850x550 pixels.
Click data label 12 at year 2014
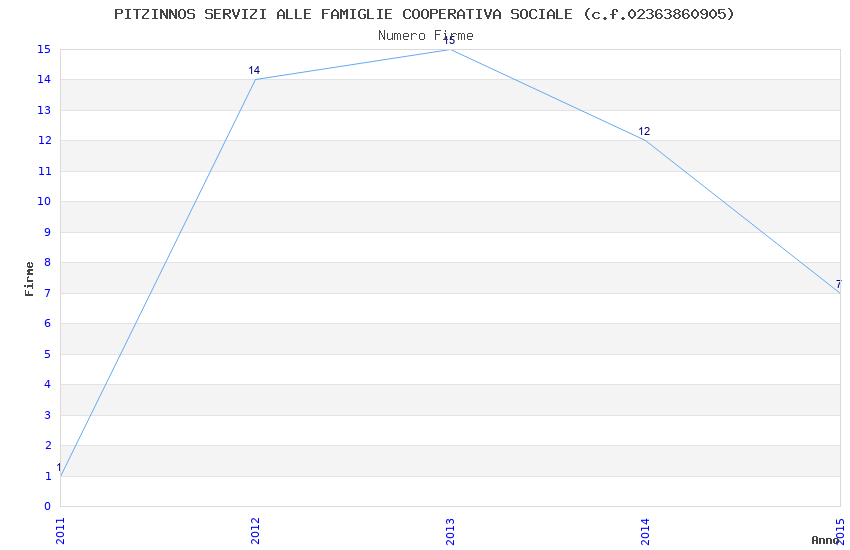coord(644,131)
